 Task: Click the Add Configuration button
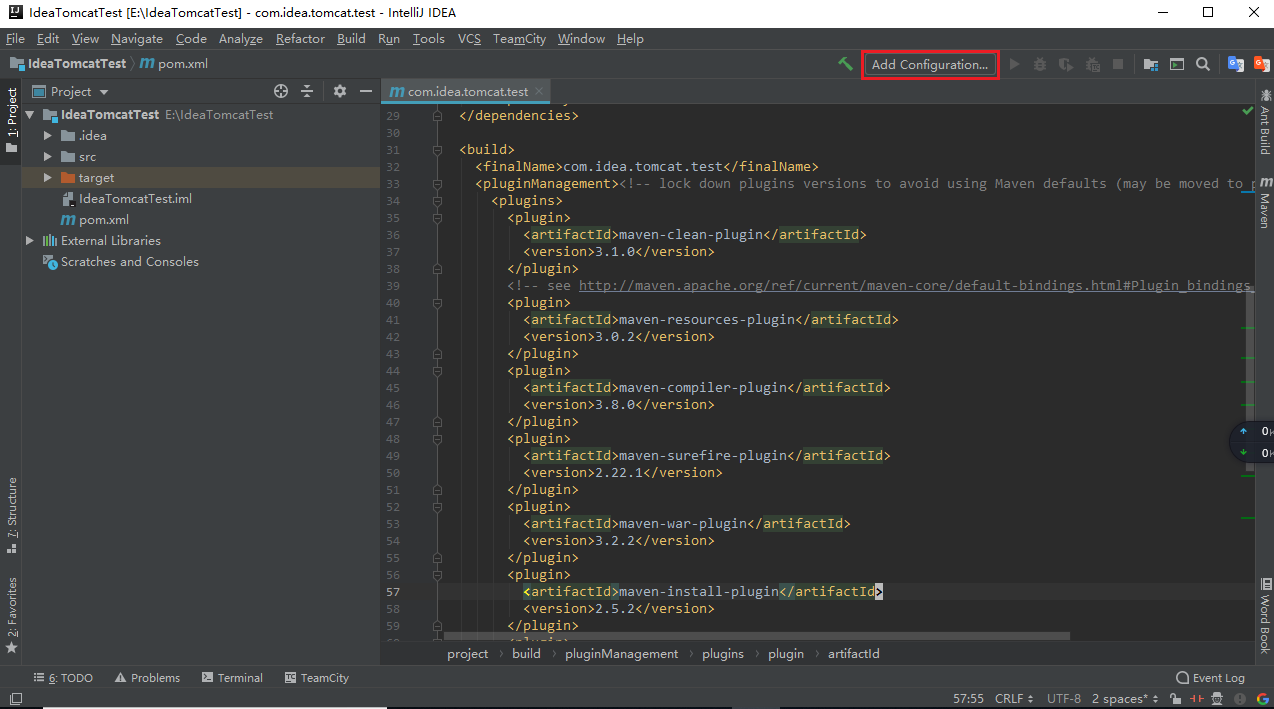(929, 64)
